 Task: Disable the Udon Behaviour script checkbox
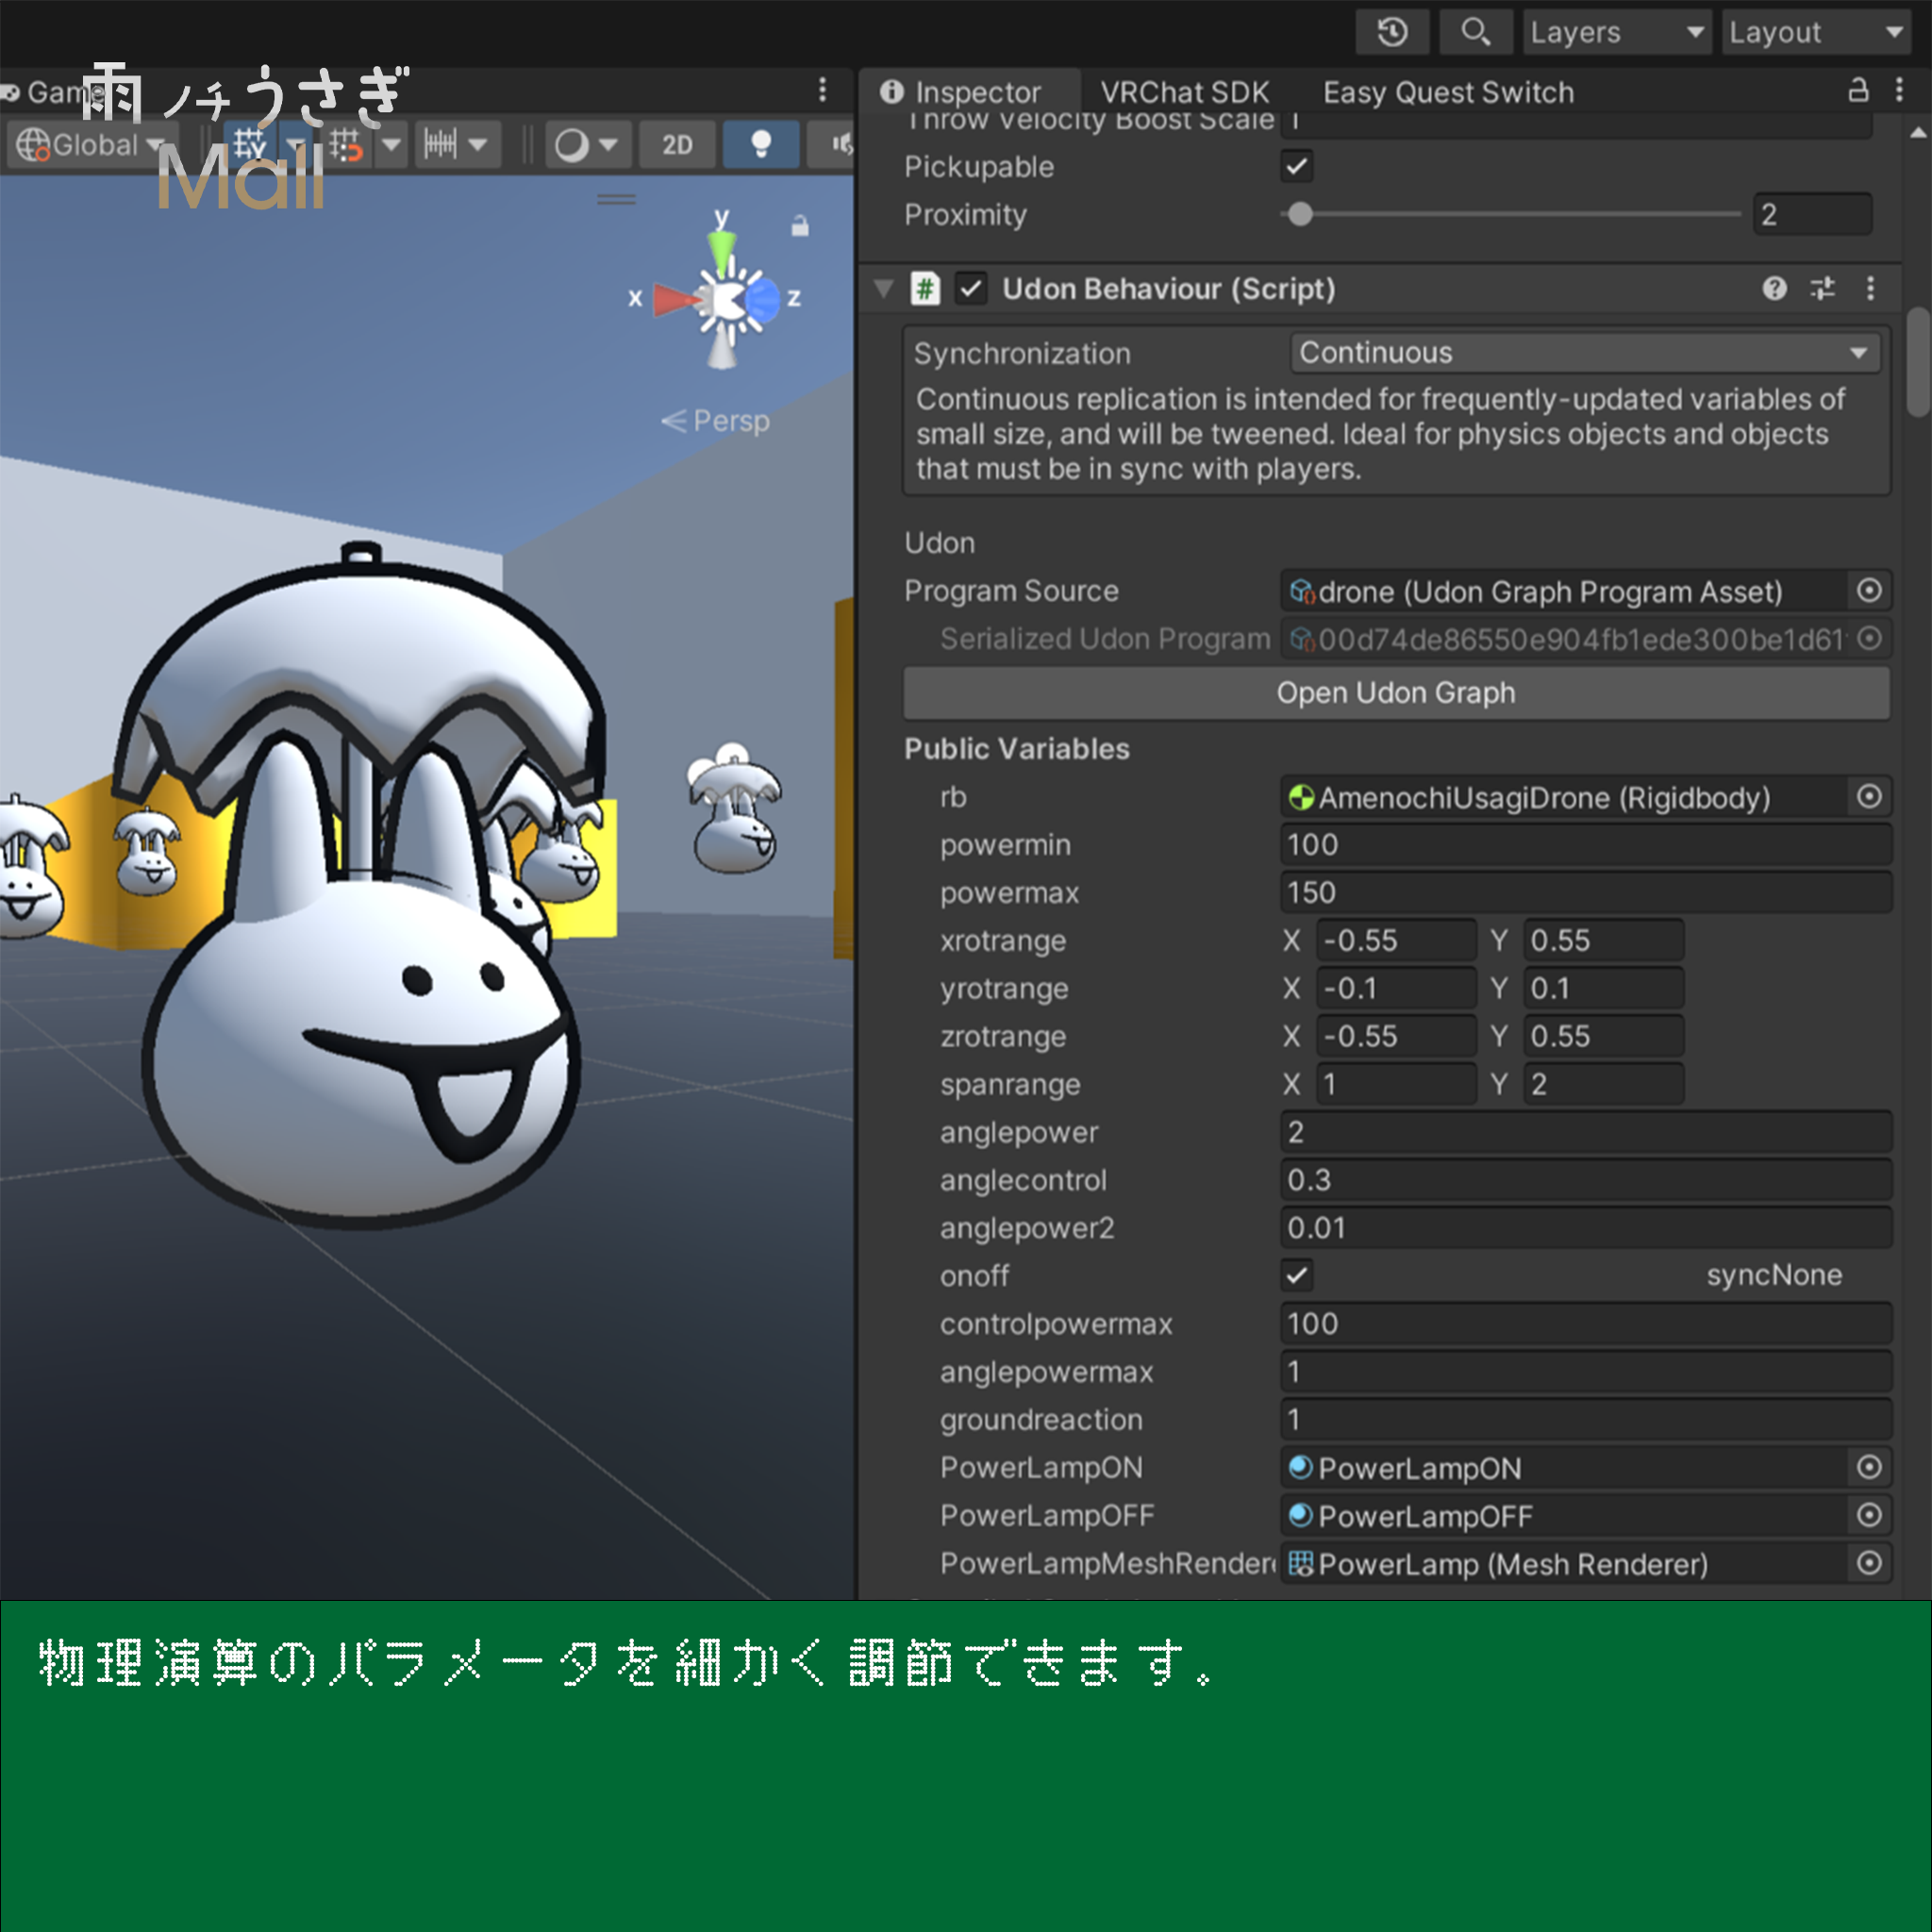970,289
